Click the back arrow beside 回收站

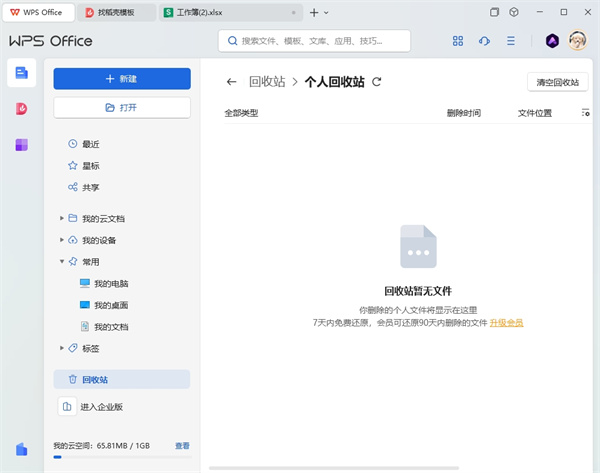pos(232,82)
